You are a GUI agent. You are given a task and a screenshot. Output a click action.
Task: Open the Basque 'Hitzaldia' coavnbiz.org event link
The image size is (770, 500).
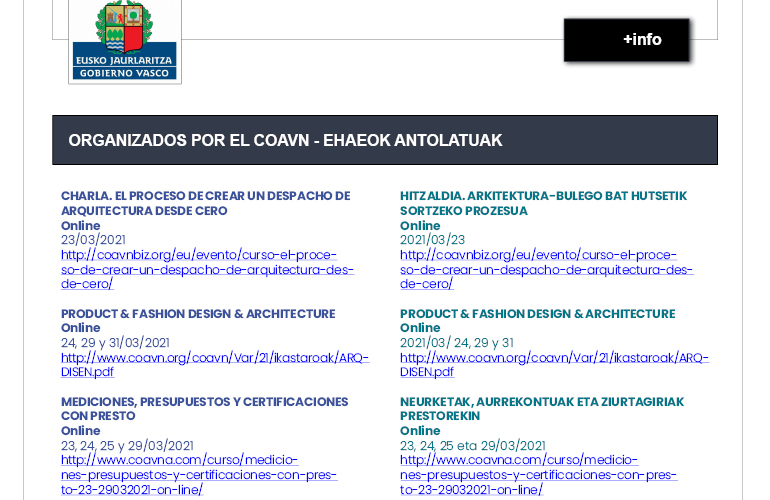click(x=547, y=269)
